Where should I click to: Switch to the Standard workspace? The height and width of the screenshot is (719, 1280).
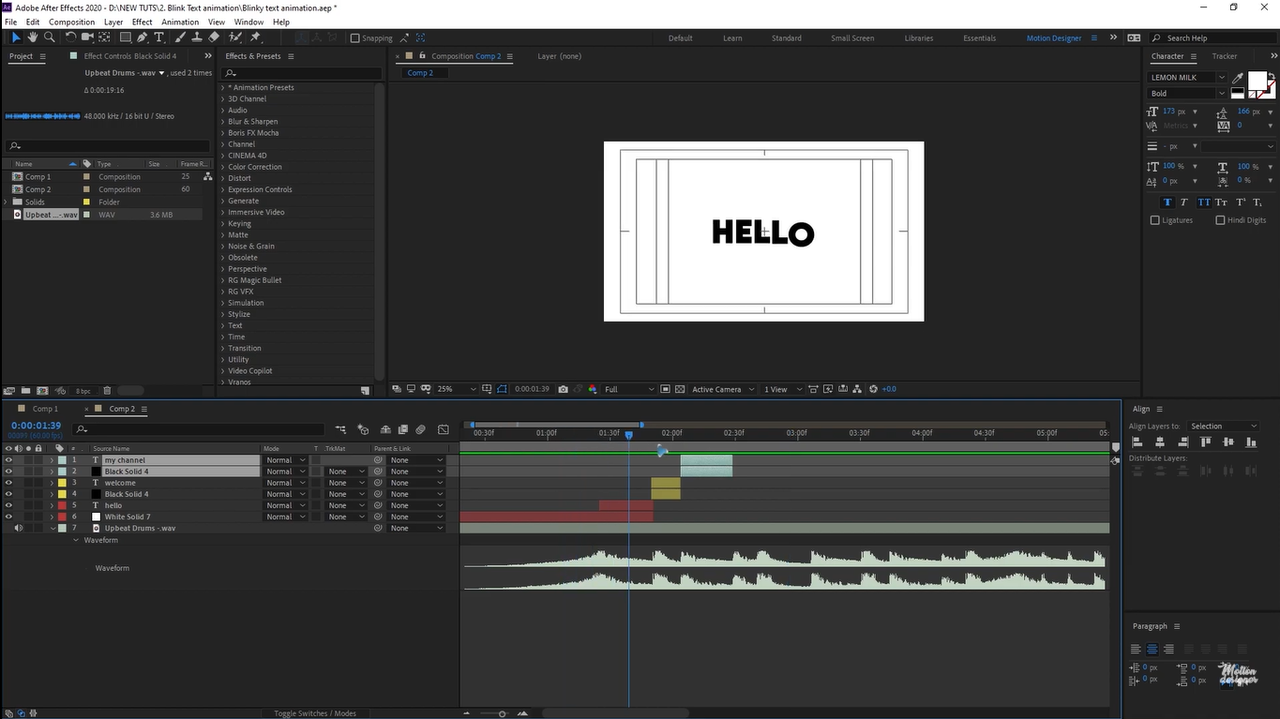(786, 38)
